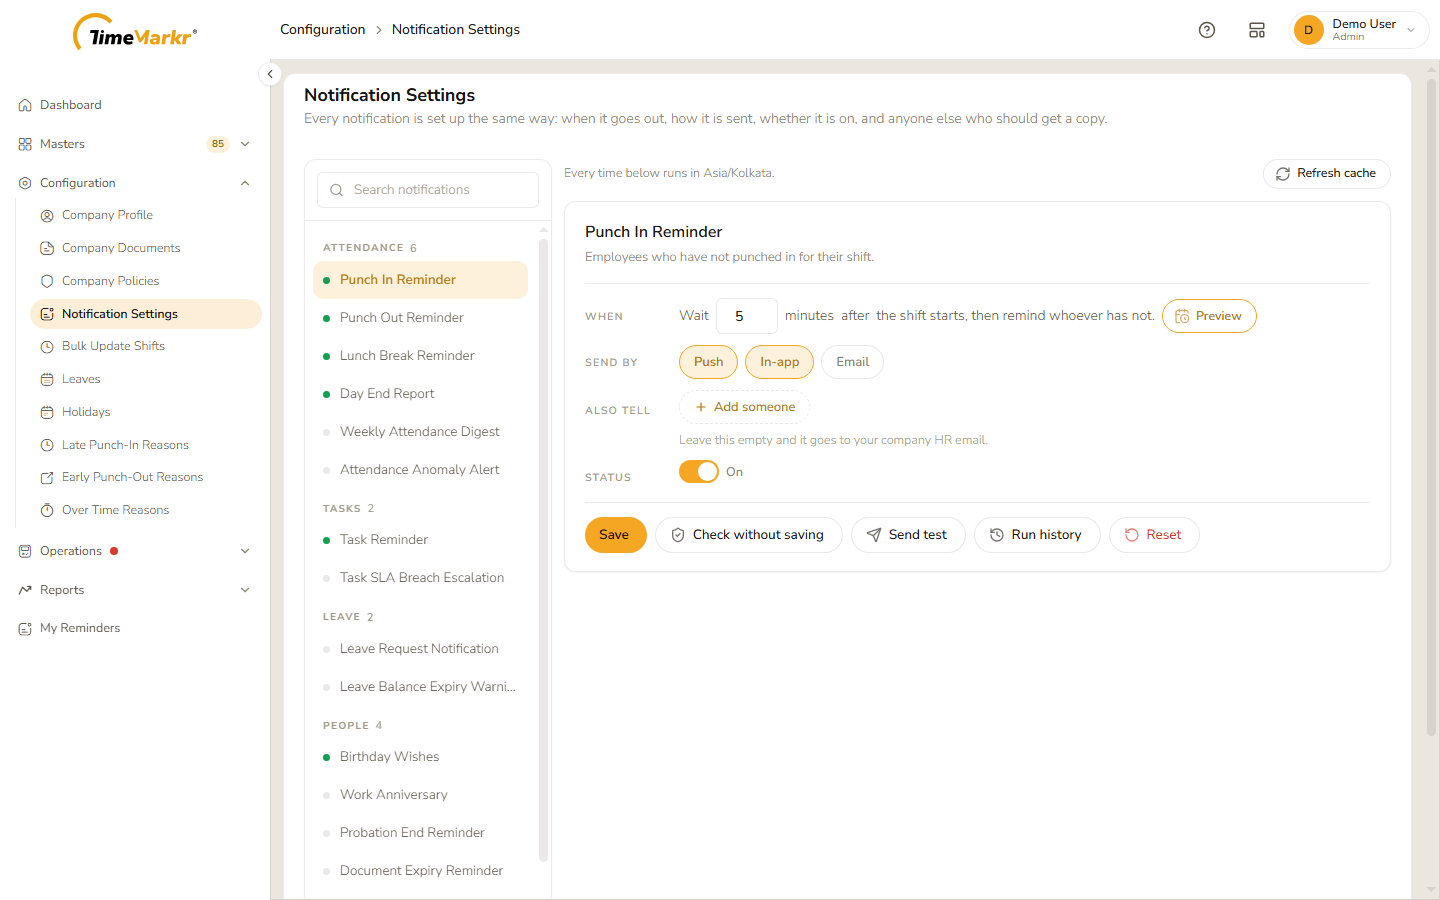Click the Company Documents icon
Image resolution: width=1440 pixels, height=900 pixels.
(x=47, y=248)
